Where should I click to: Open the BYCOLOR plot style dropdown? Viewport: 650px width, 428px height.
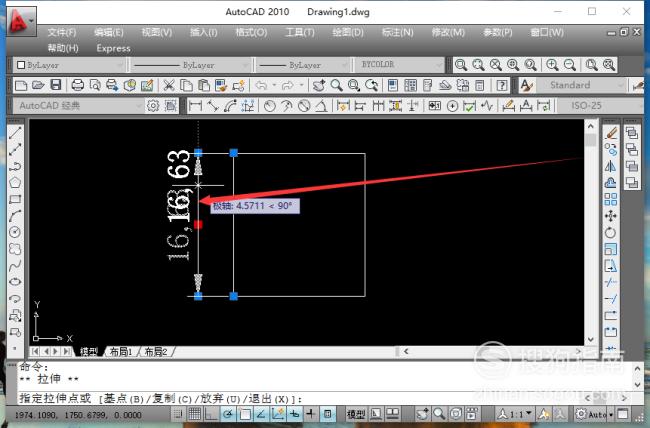pos(399,65)
